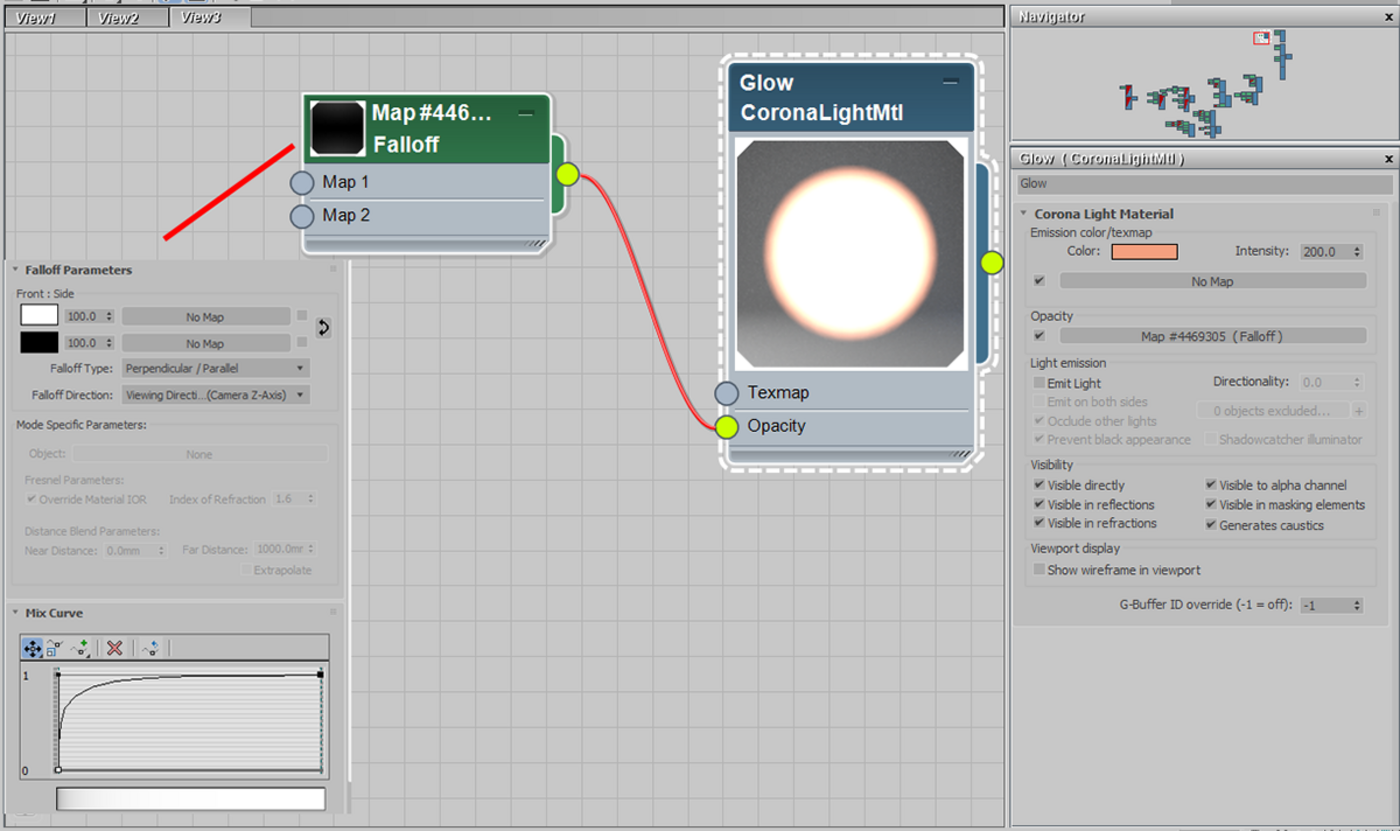This screenshot has height=831, width=1400.
Task: Switch to the View1 tab
Action: pos(44,17)
